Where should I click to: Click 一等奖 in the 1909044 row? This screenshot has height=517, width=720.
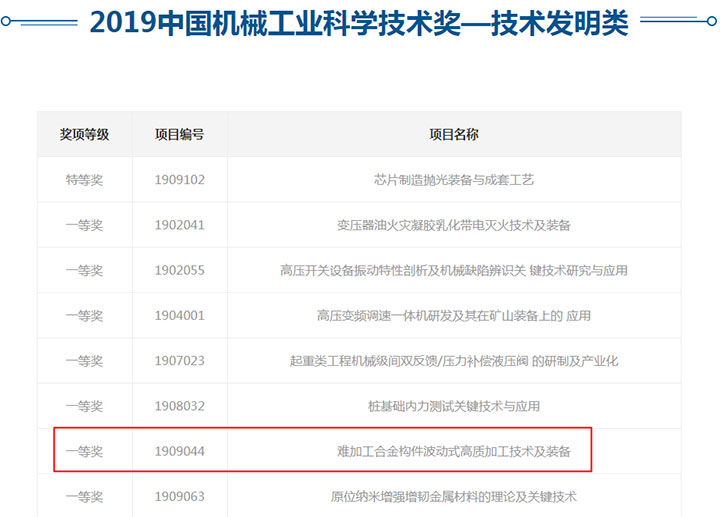click(84, 451)
